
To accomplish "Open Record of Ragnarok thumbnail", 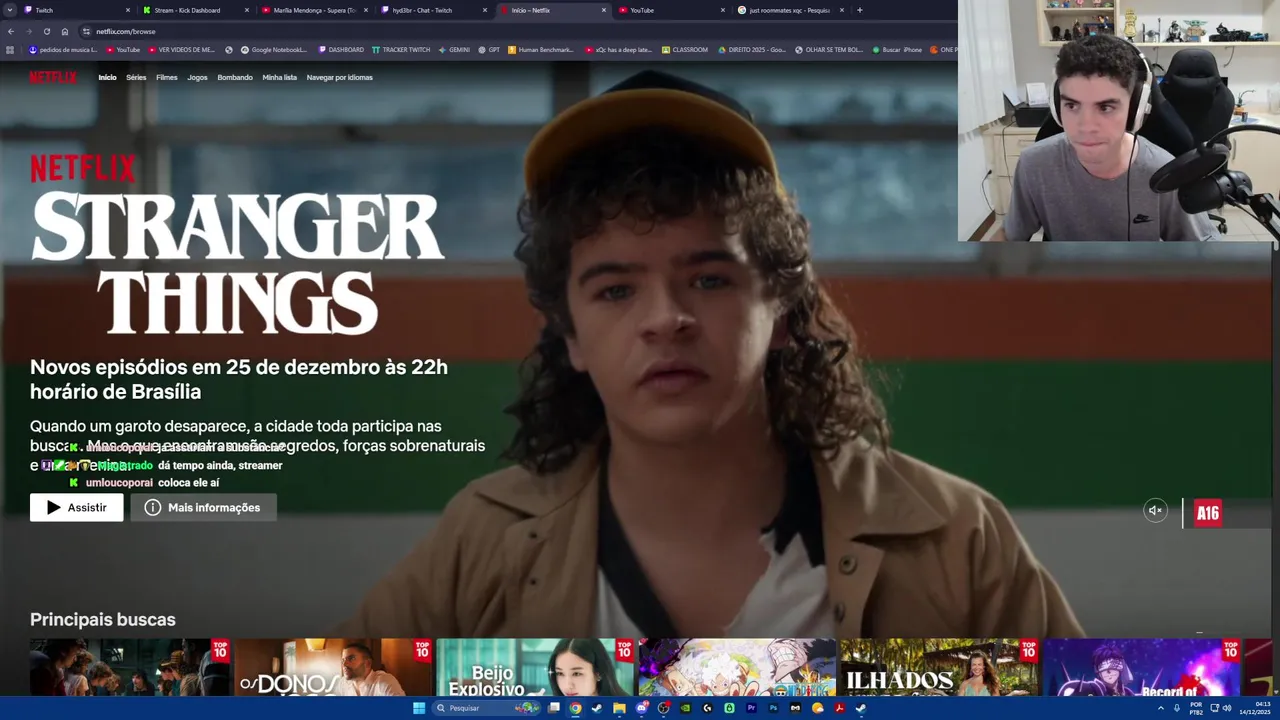I will click(x=1141, y=667).
